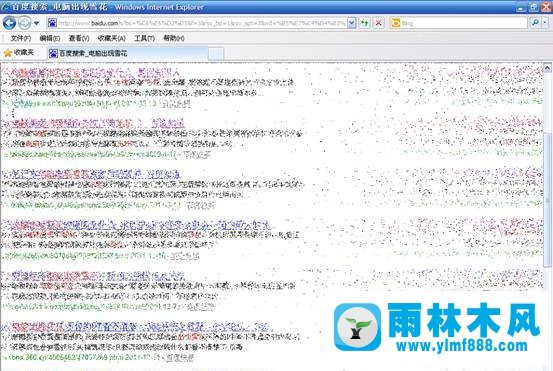Click the Forward navigation arrow
Image resolution: width=553 pixels, height=371 pixels.
click(24, 23)
